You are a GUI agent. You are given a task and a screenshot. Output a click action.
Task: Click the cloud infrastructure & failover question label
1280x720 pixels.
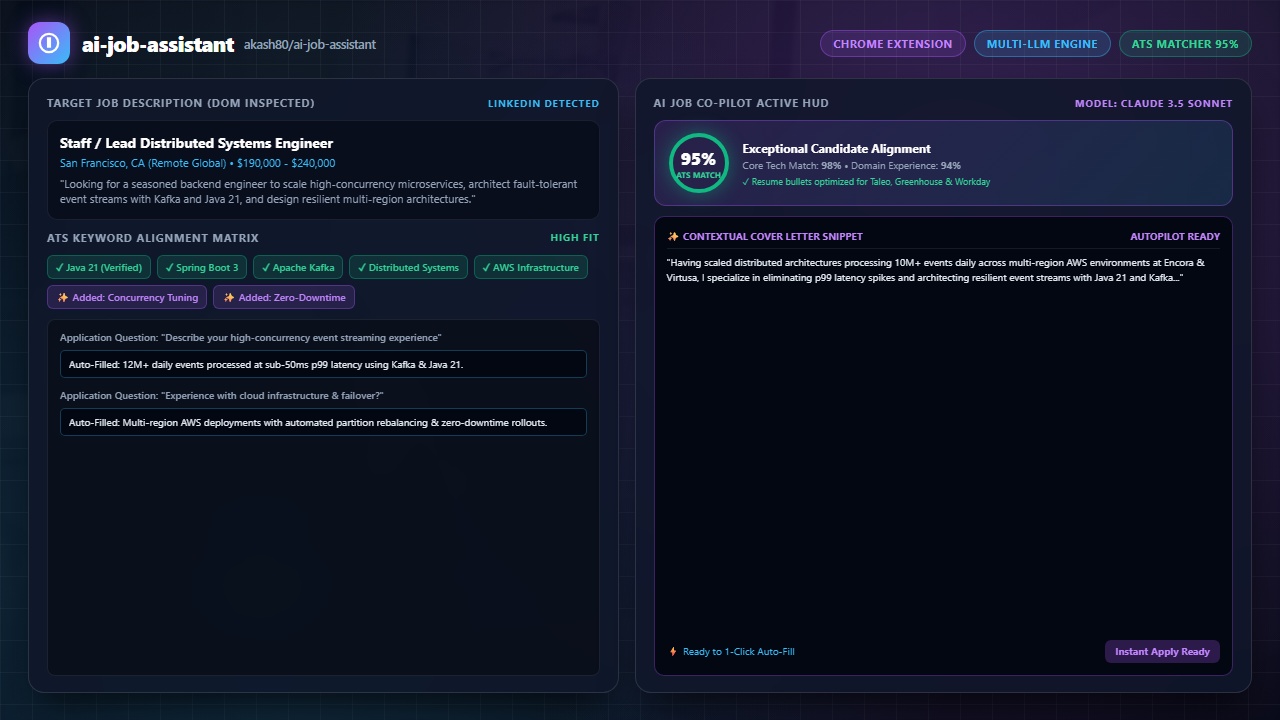click(222, 396)
